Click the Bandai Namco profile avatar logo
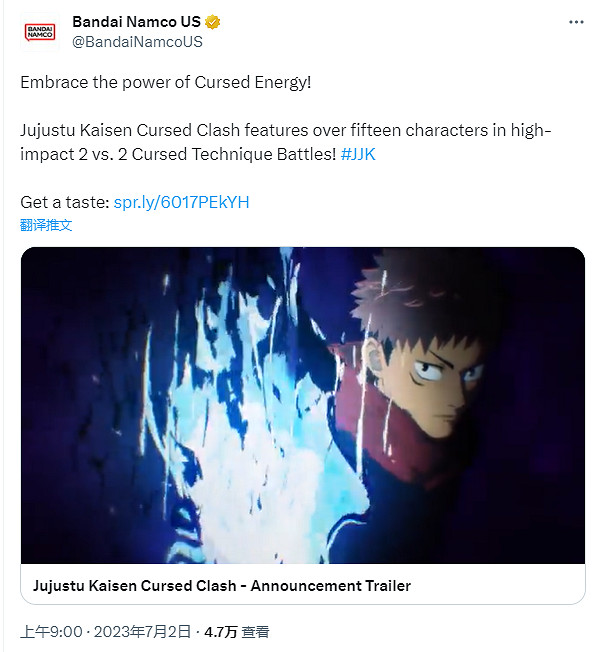Image resolution: width=602 pixels, height=652 pixels. (x=40, y=32)
